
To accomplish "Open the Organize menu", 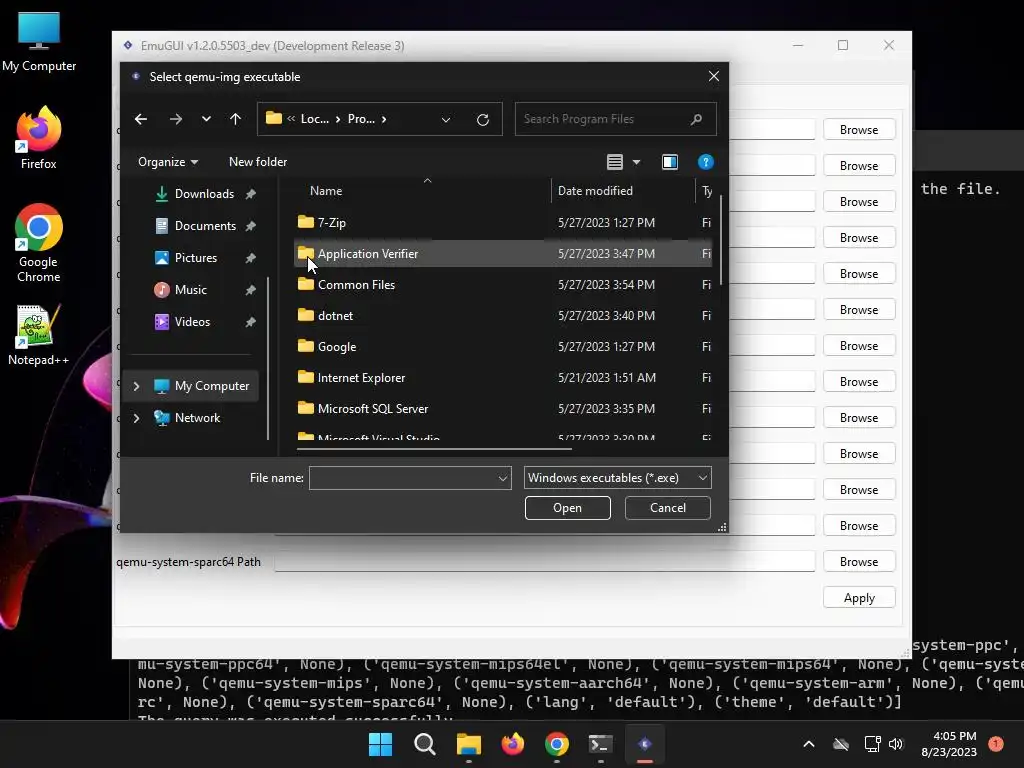I will pyautogui.click(x=168, y=162).
